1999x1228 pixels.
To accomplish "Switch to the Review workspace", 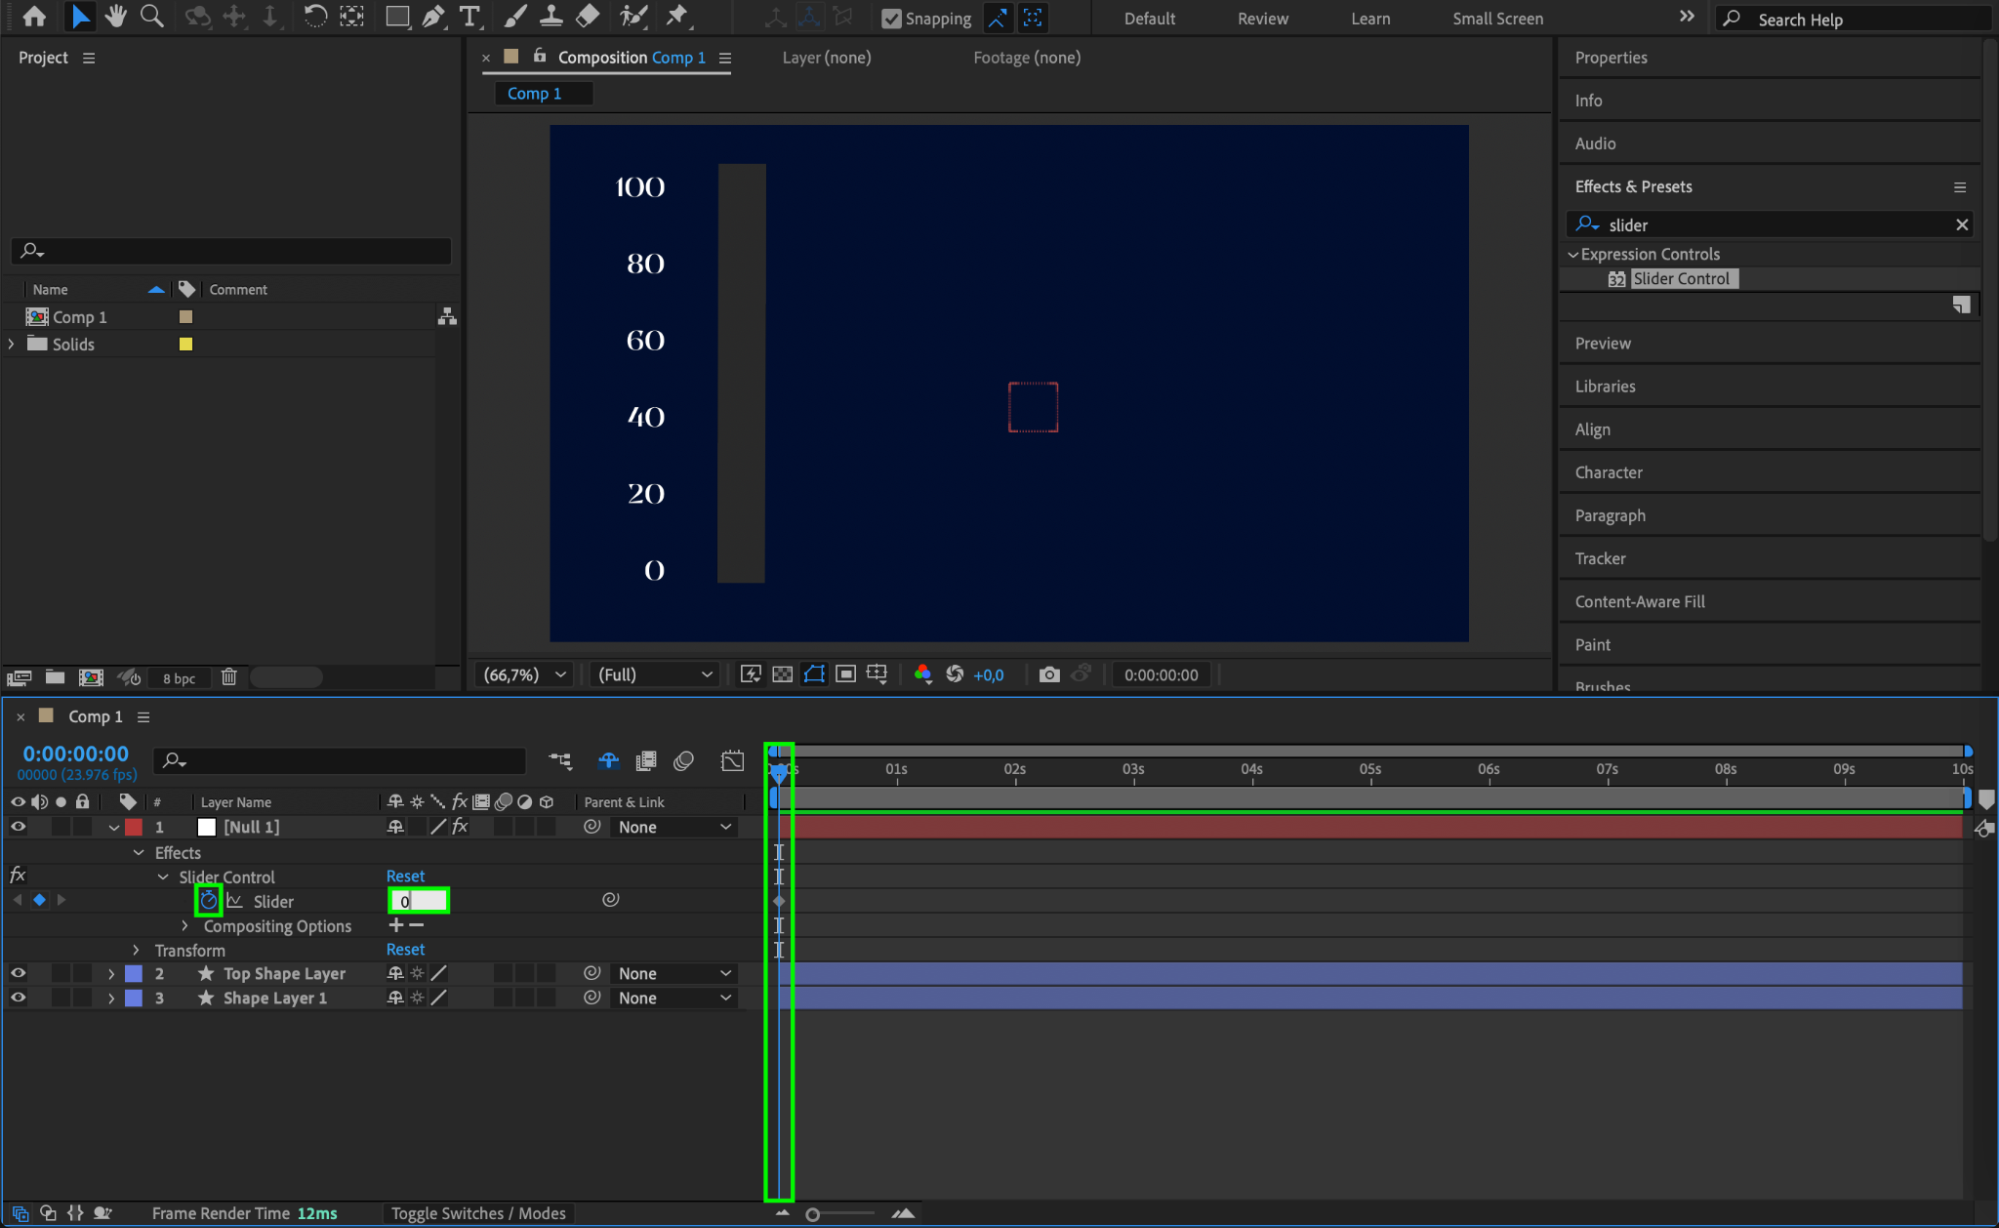I will point(1262,18).
